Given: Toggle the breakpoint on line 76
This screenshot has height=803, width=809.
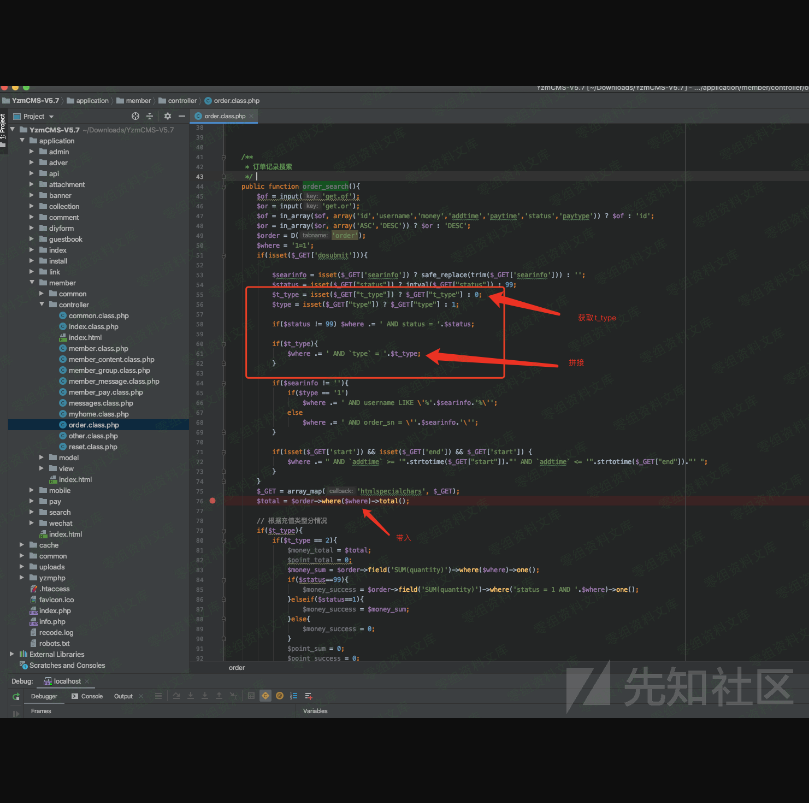Looking at the screenshot, I should [212, 501].
